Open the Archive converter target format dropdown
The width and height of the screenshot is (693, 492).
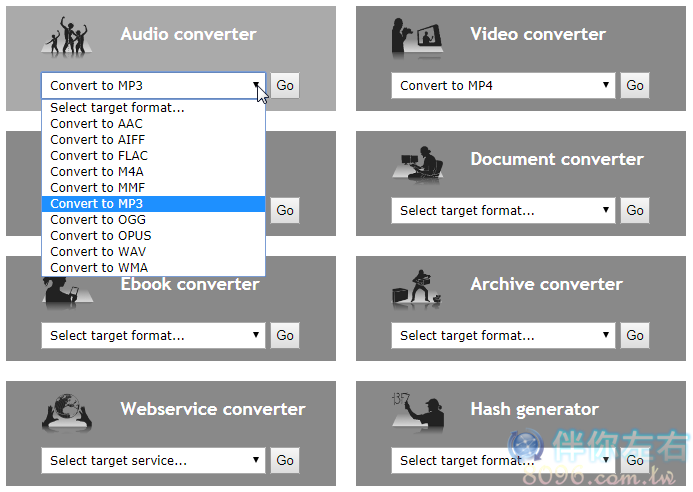503,336
